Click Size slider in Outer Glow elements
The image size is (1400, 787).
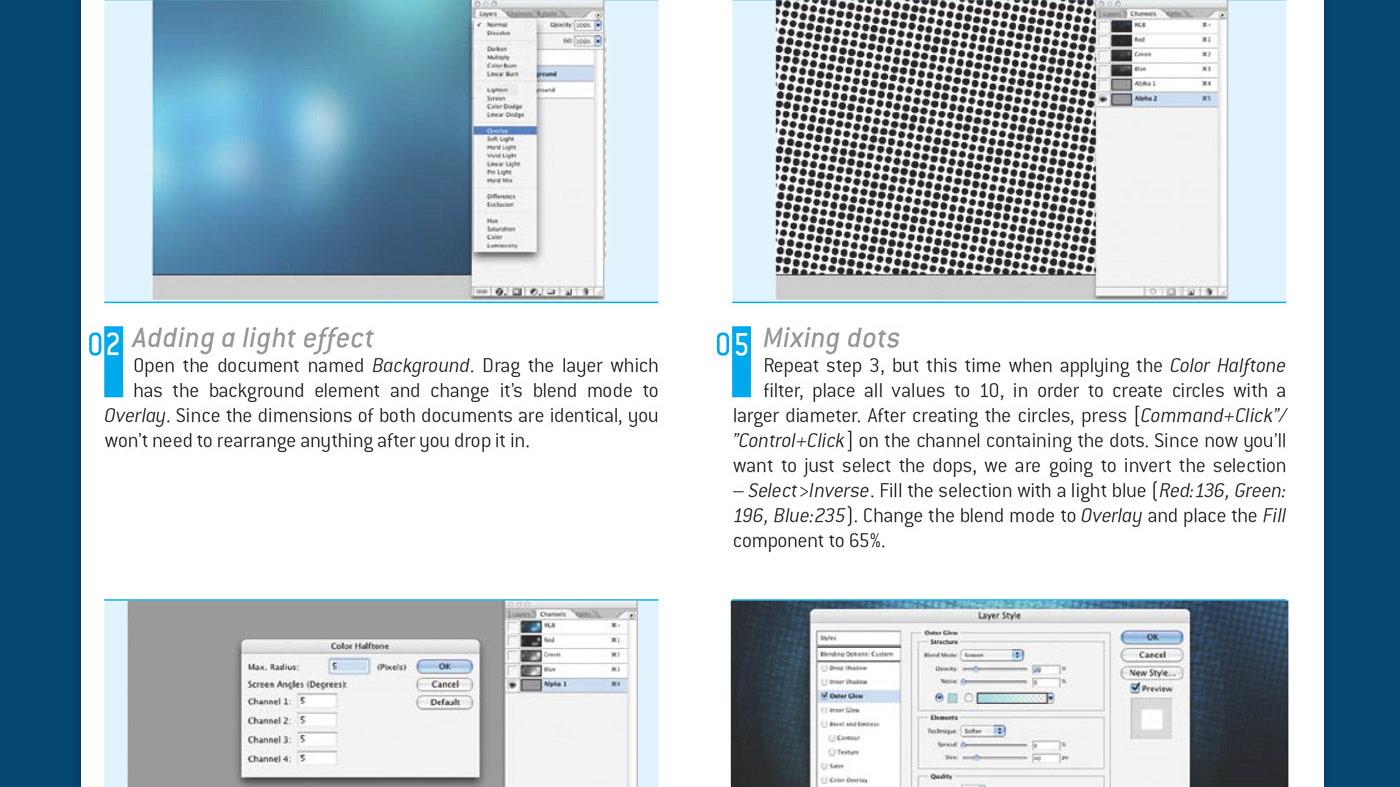(995, 758)
